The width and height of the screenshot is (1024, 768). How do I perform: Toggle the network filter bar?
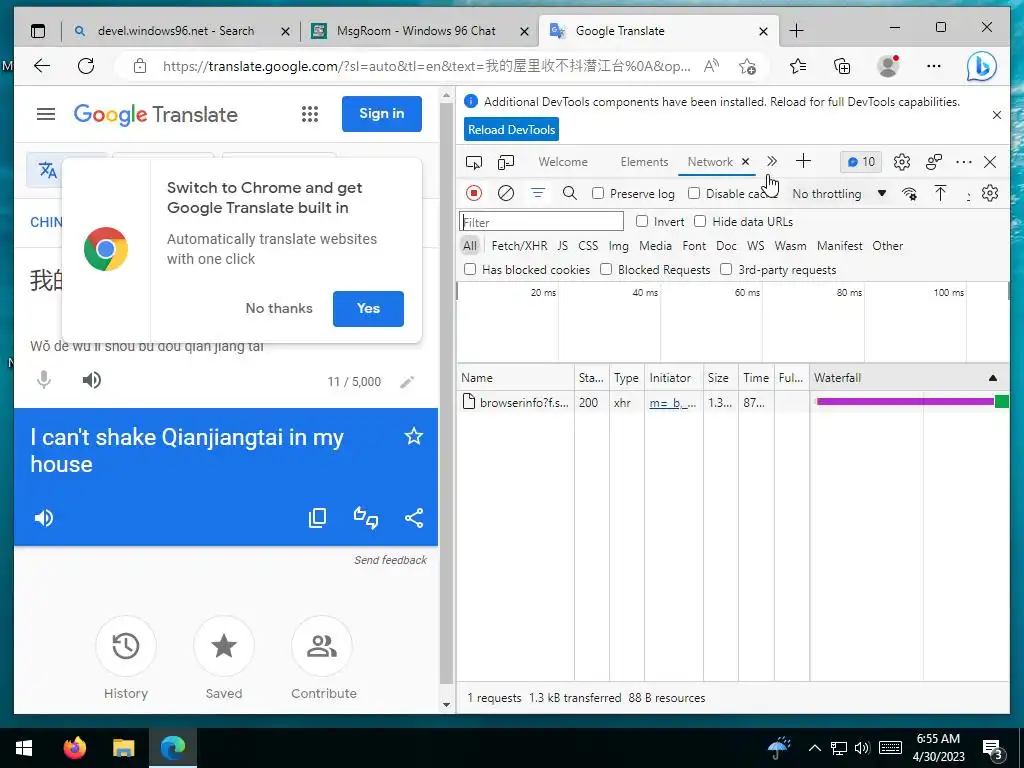pos(537,193)
